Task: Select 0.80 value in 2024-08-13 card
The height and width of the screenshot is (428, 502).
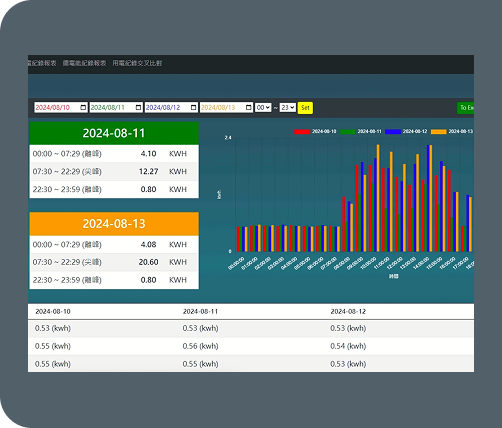Action: pos(148,280)
